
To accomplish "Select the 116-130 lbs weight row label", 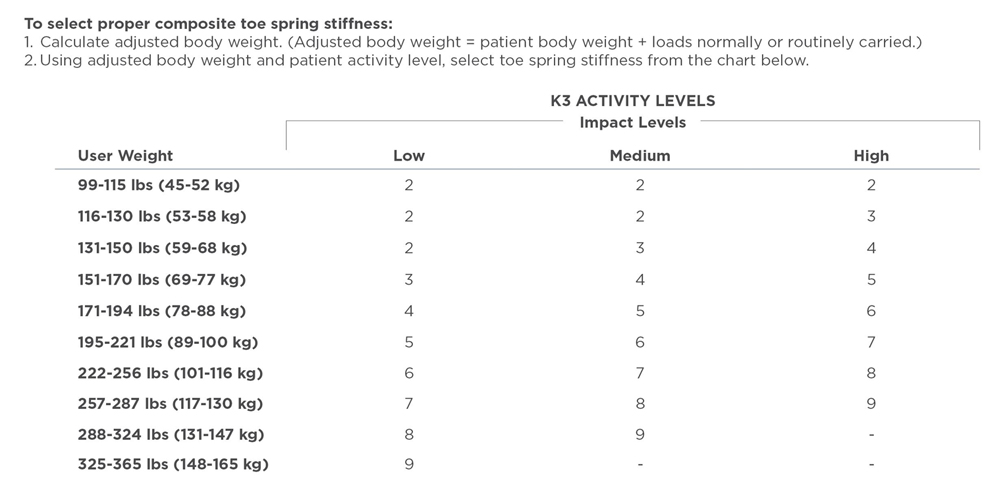I will (x=161, y=216).
